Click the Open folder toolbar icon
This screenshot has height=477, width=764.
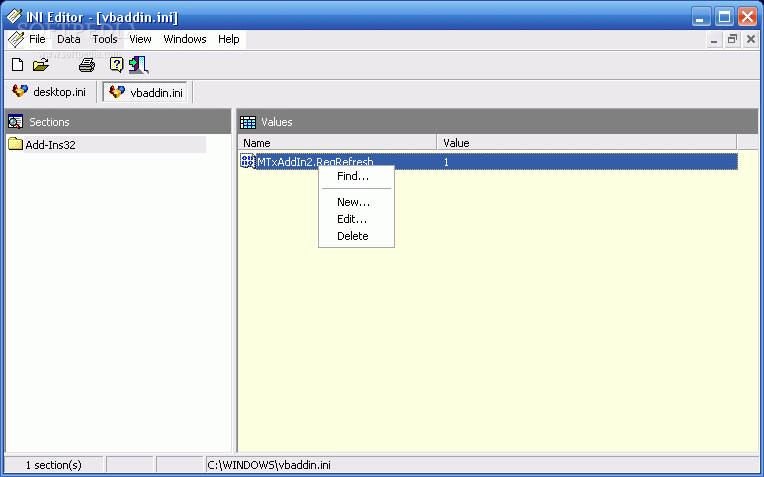(41, 65)
